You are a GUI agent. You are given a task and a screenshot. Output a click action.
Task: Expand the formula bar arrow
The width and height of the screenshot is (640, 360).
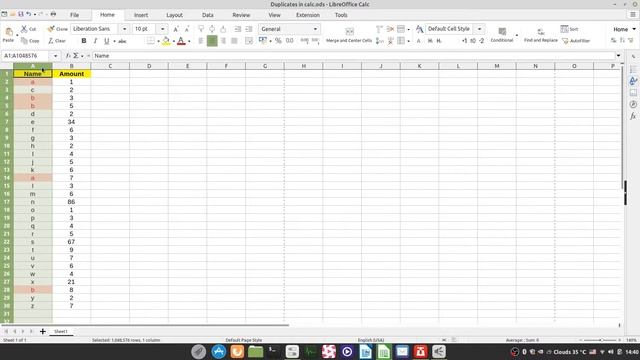click(x=618, y=56)
